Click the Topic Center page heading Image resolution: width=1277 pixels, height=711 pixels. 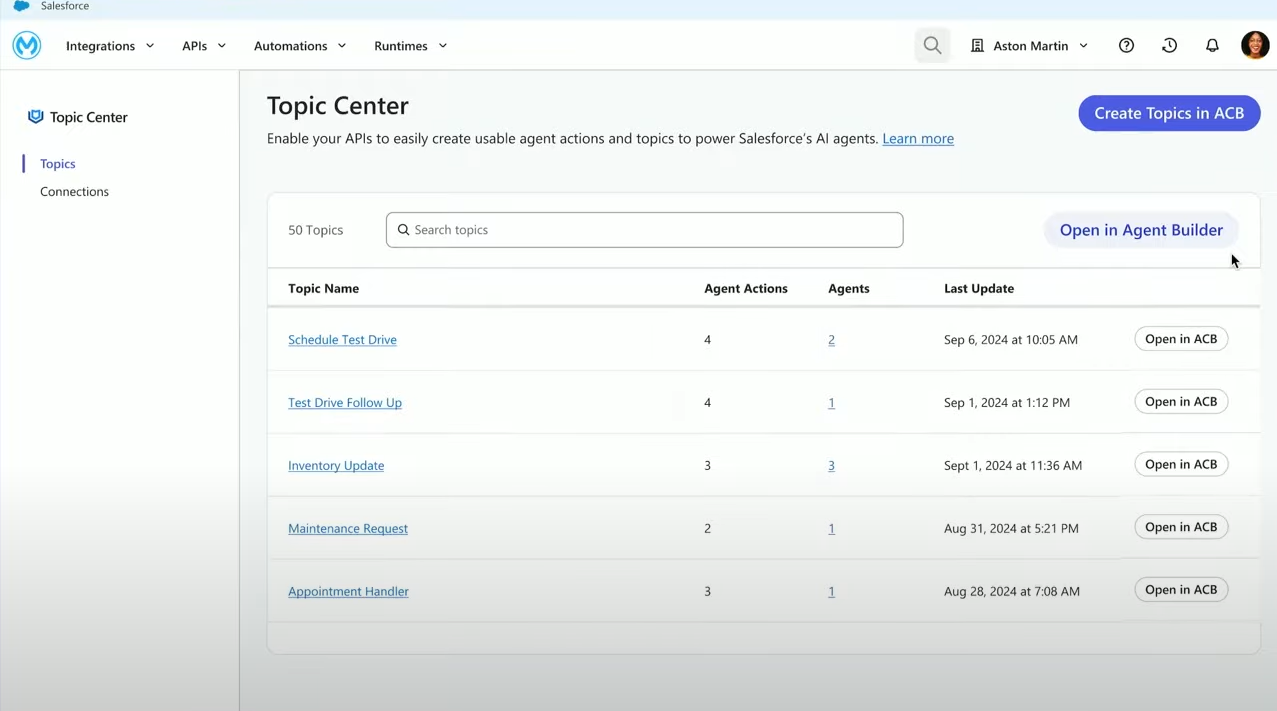[338, 106]
